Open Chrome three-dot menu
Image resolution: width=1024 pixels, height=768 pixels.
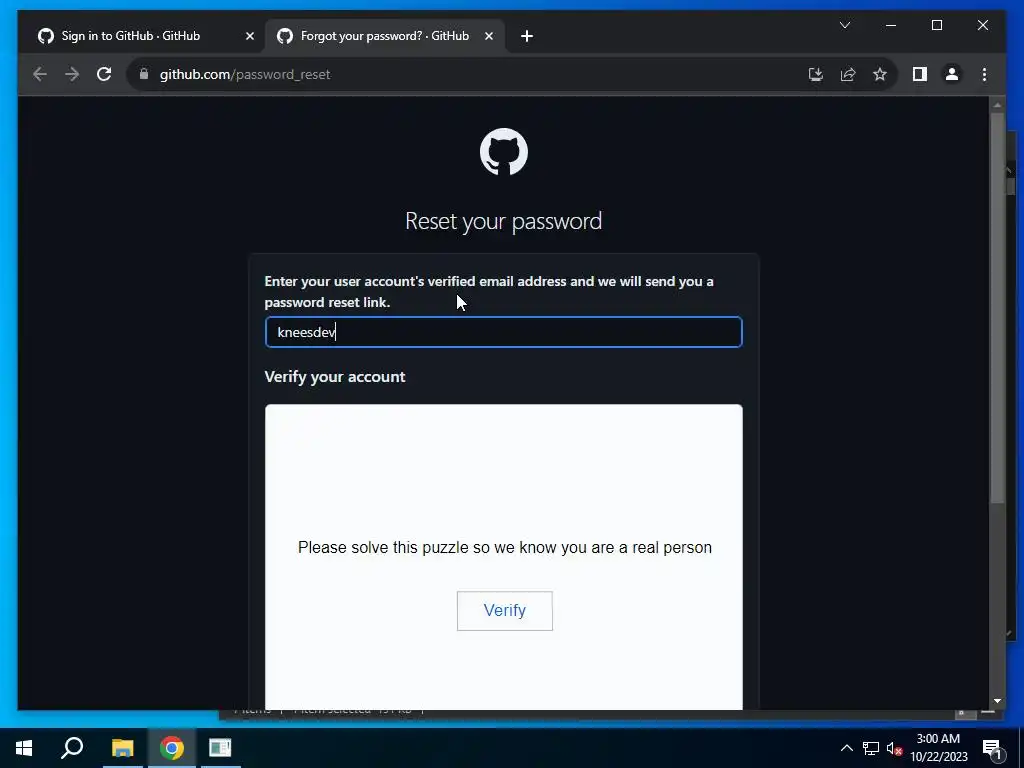coord(984,74)
